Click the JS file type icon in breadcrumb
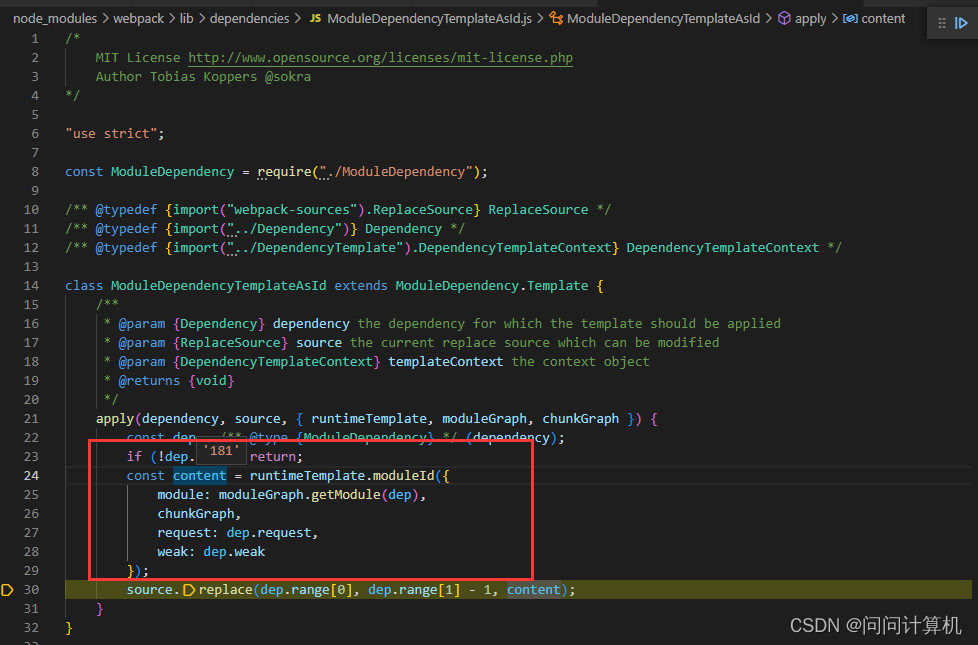The height and width of the screenshot is (645, 978). coord(316,19)
